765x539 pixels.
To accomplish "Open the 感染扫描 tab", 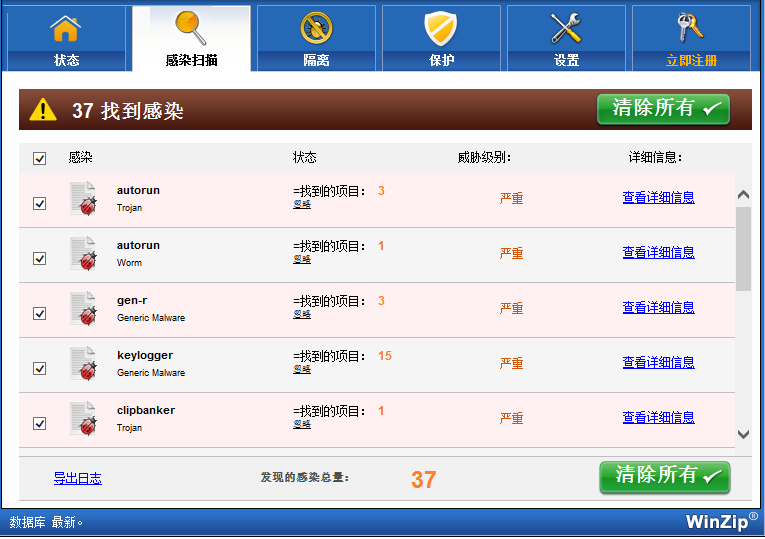I will tap(191, 39).
